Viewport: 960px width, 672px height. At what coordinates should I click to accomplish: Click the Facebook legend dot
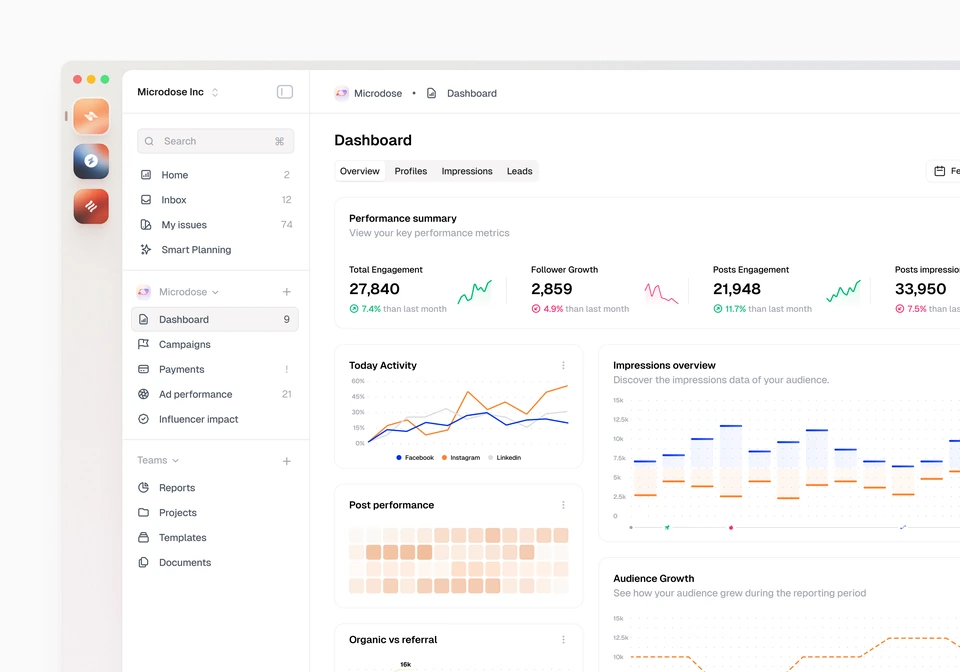pyautogui.click(x=399, y=458)
